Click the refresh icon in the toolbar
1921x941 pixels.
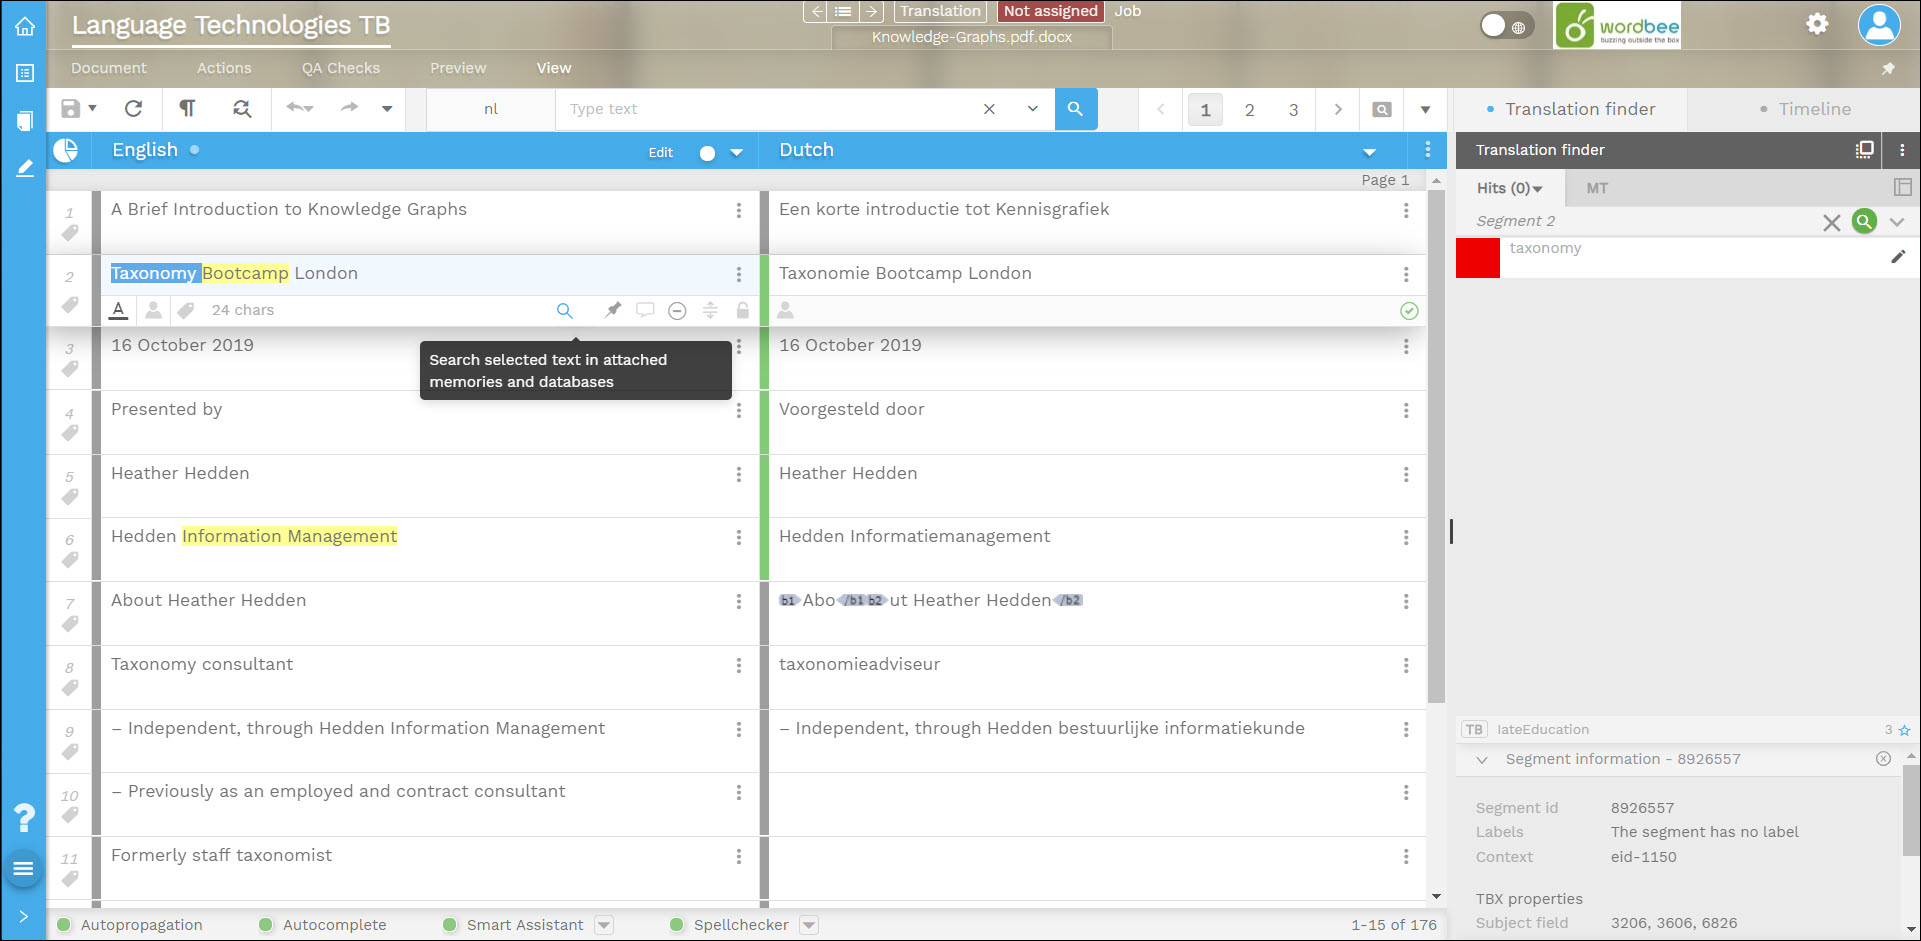coord(133,109)
